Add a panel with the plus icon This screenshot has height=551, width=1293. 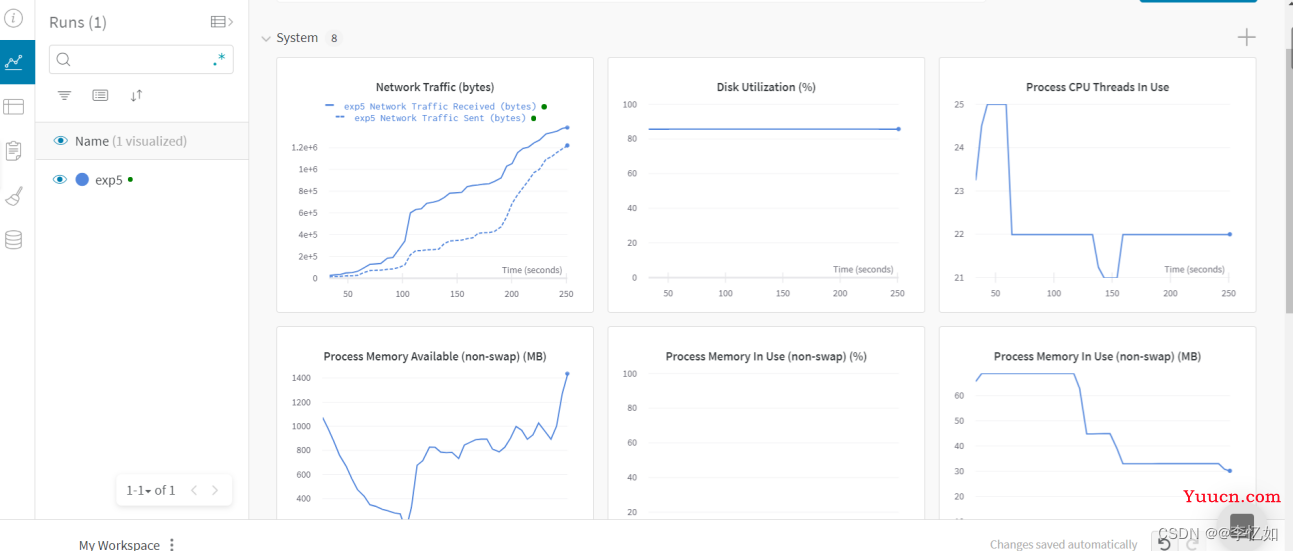(x=1246, y=38)
